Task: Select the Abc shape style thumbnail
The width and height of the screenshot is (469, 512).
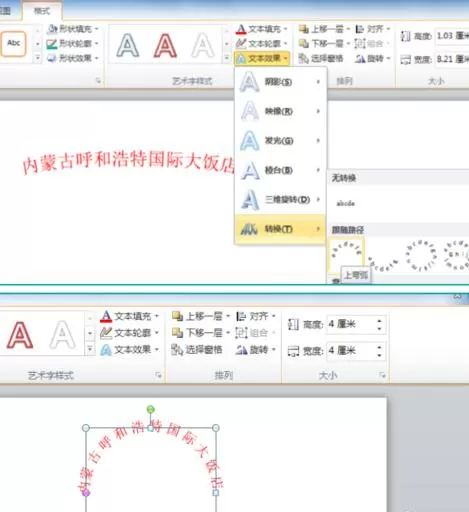Action: point(13,43)
